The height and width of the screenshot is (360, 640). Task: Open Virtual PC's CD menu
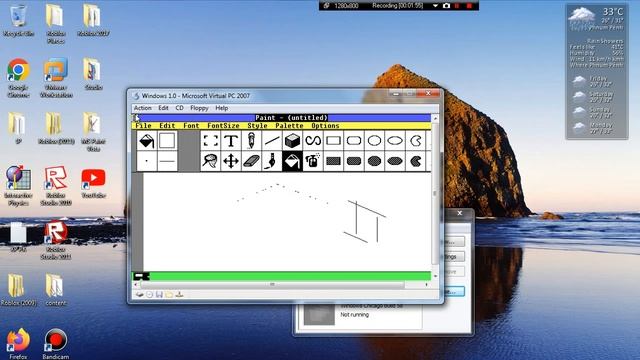[180, 108]
